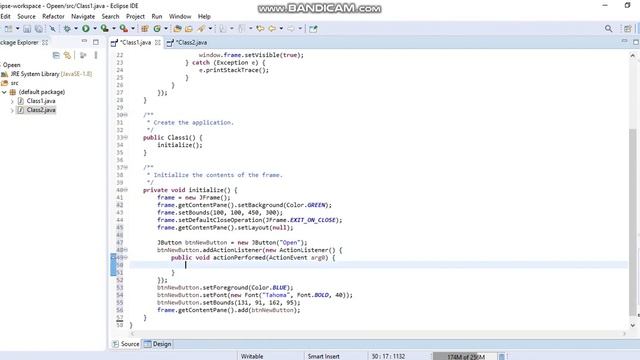This screenshot has height=360, width=640.
Task: Click 'Smart Insert' in status bar
Action: tap(324, 356)
